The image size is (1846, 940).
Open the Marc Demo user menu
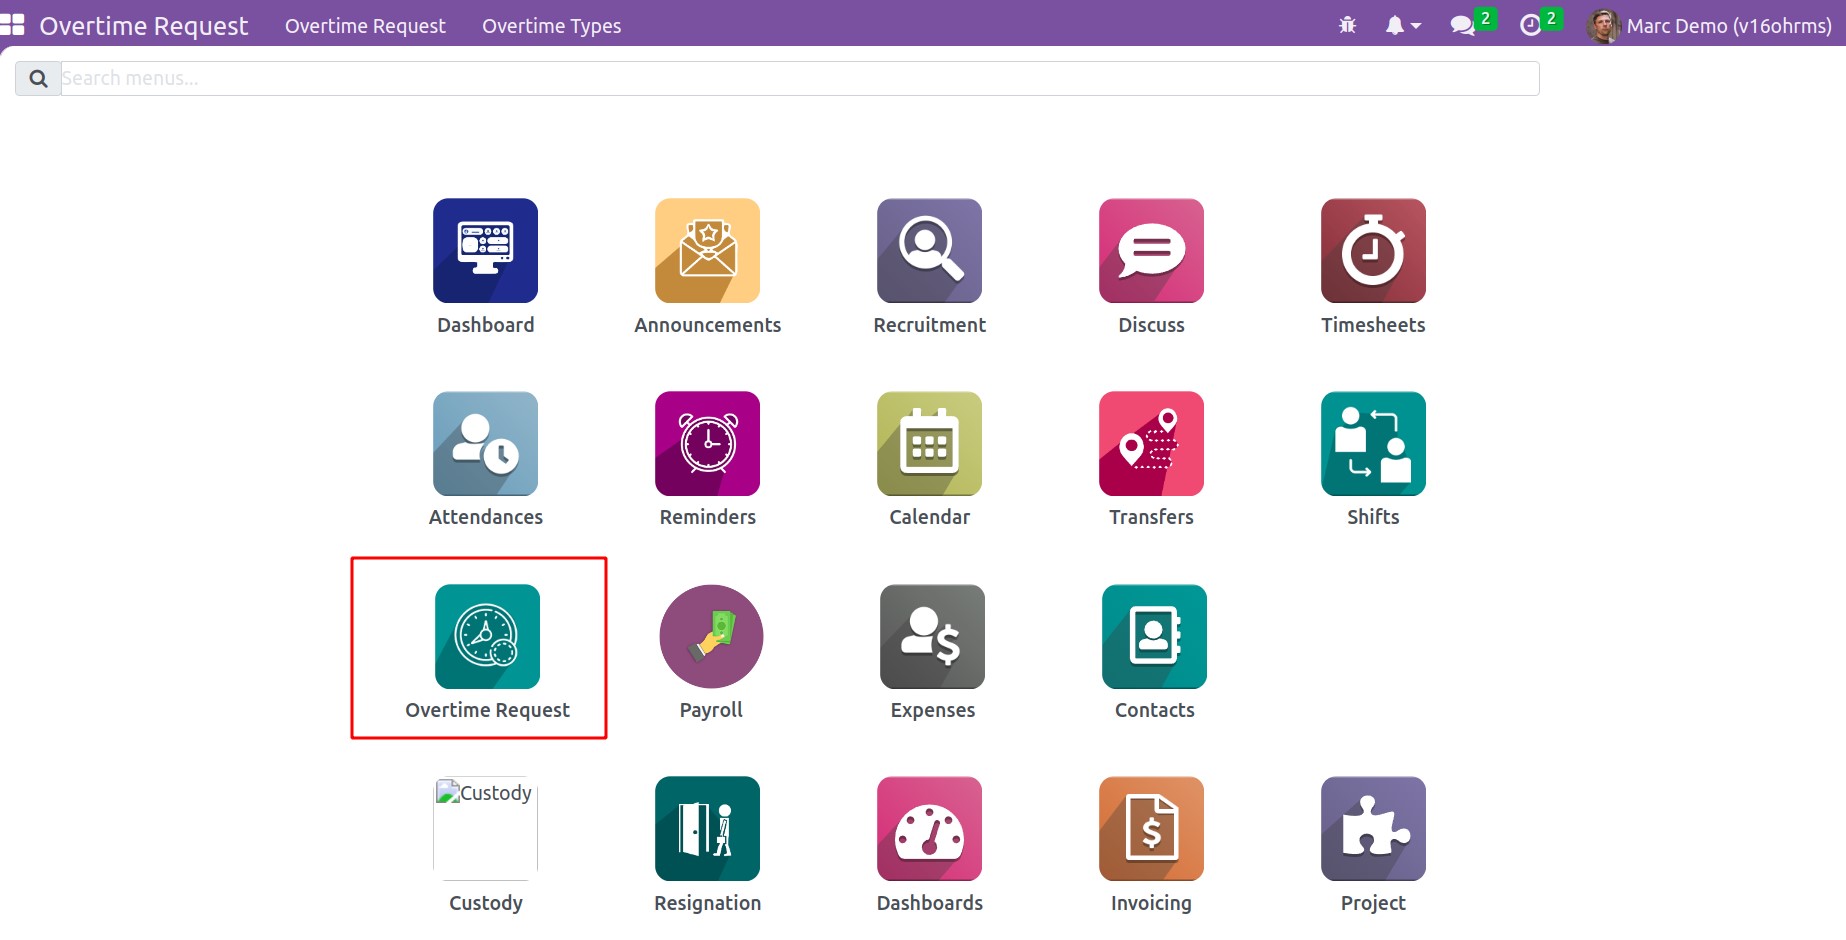click(1710, 26)
